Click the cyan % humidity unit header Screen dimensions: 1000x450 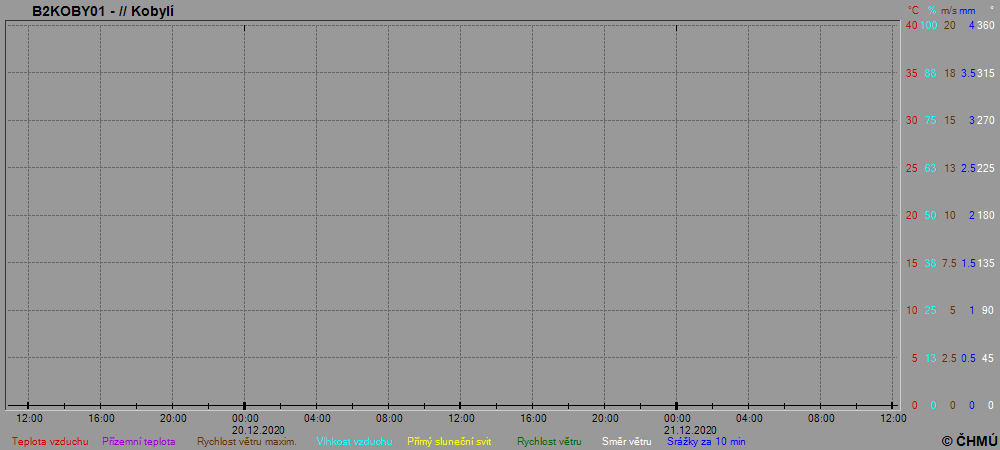tap(931, 10)
